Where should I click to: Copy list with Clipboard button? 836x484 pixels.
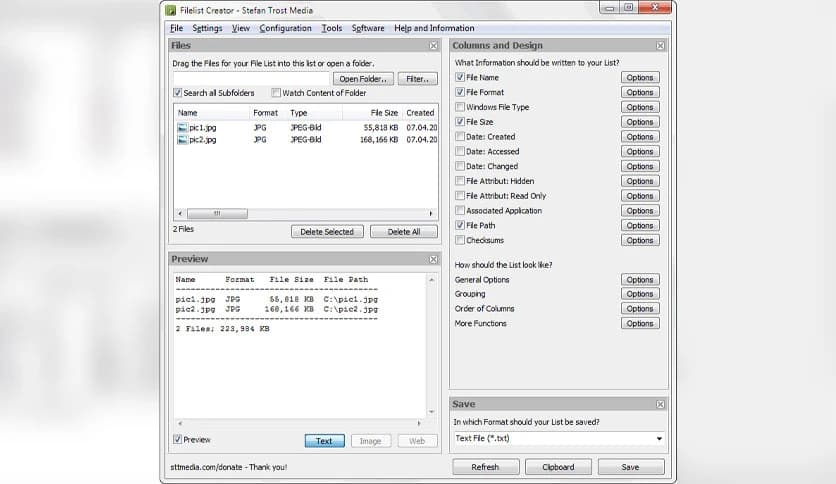(x=558, y=467)
